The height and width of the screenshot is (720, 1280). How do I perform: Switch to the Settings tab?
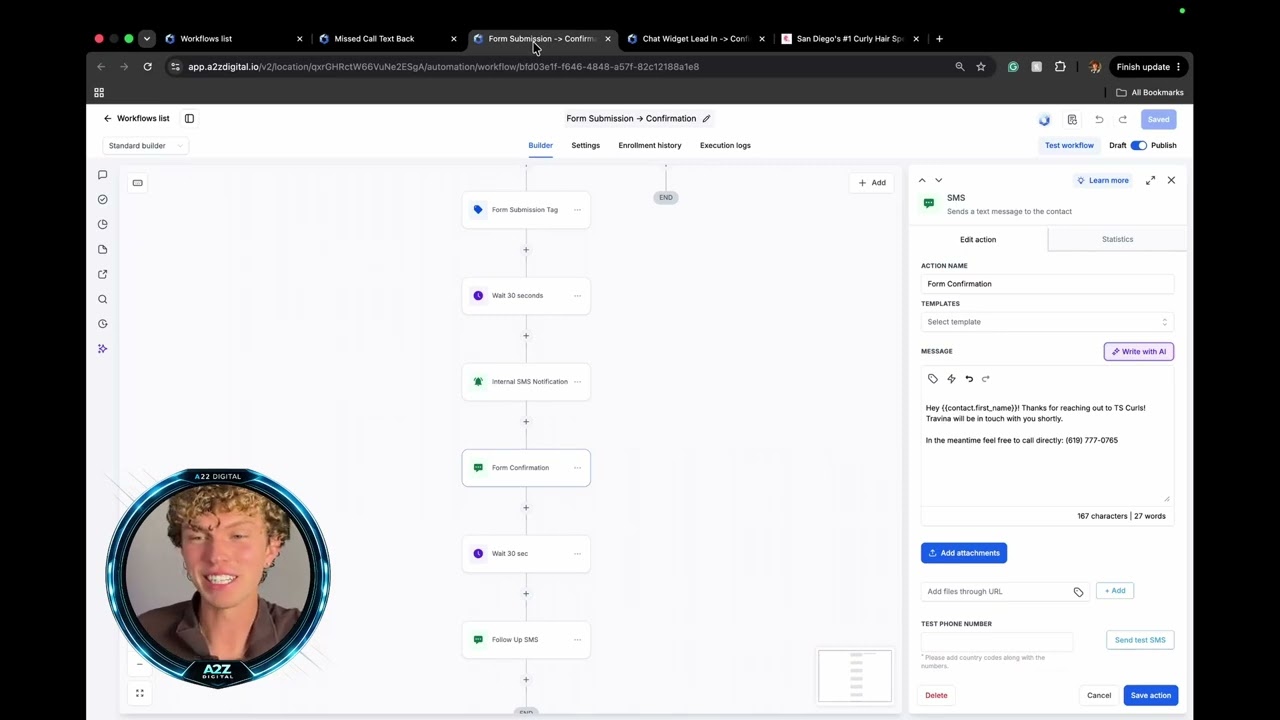tap(586, 145)
